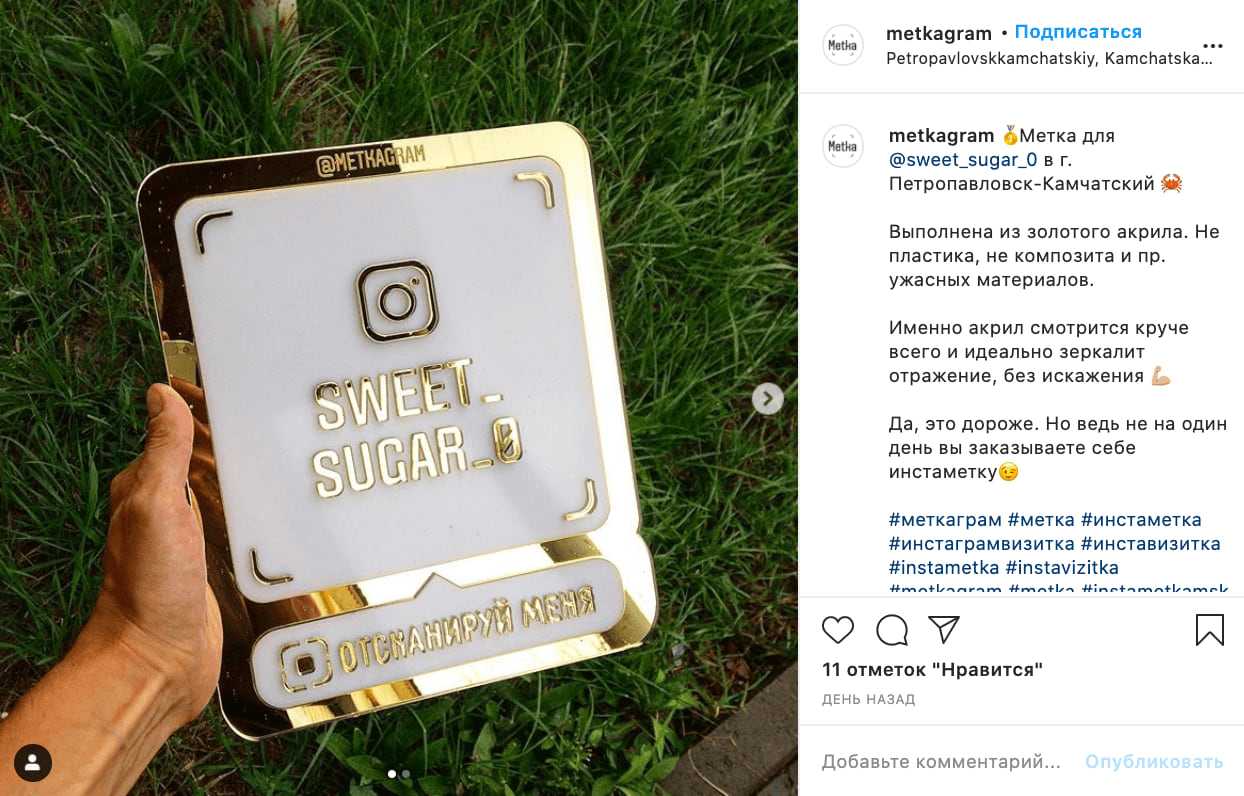Open the metkagram username in header
The width and height of the screenshot is (1244, 796).
tap(939, 32)
